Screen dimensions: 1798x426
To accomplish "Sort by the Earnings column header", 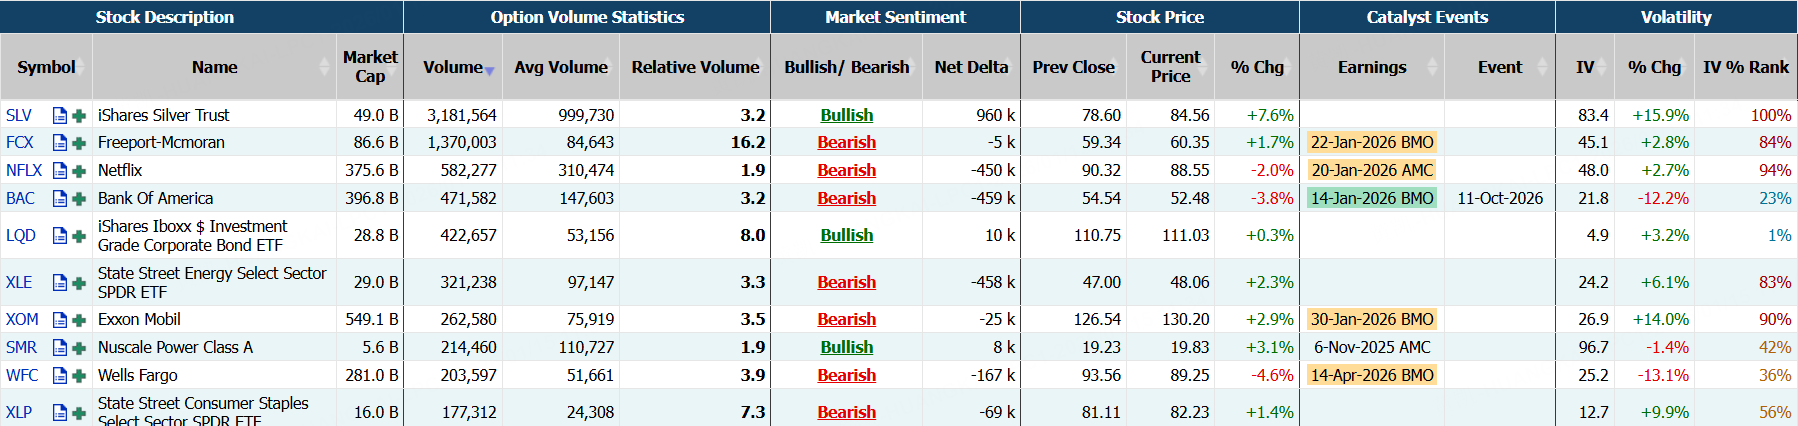I will (1371, 67).
